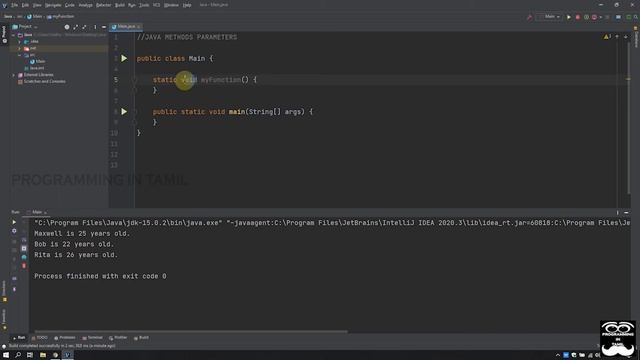Open the Refactor menu
This screenshot has width=640, height=360.
pyautogui.click(x=103, y=5)
